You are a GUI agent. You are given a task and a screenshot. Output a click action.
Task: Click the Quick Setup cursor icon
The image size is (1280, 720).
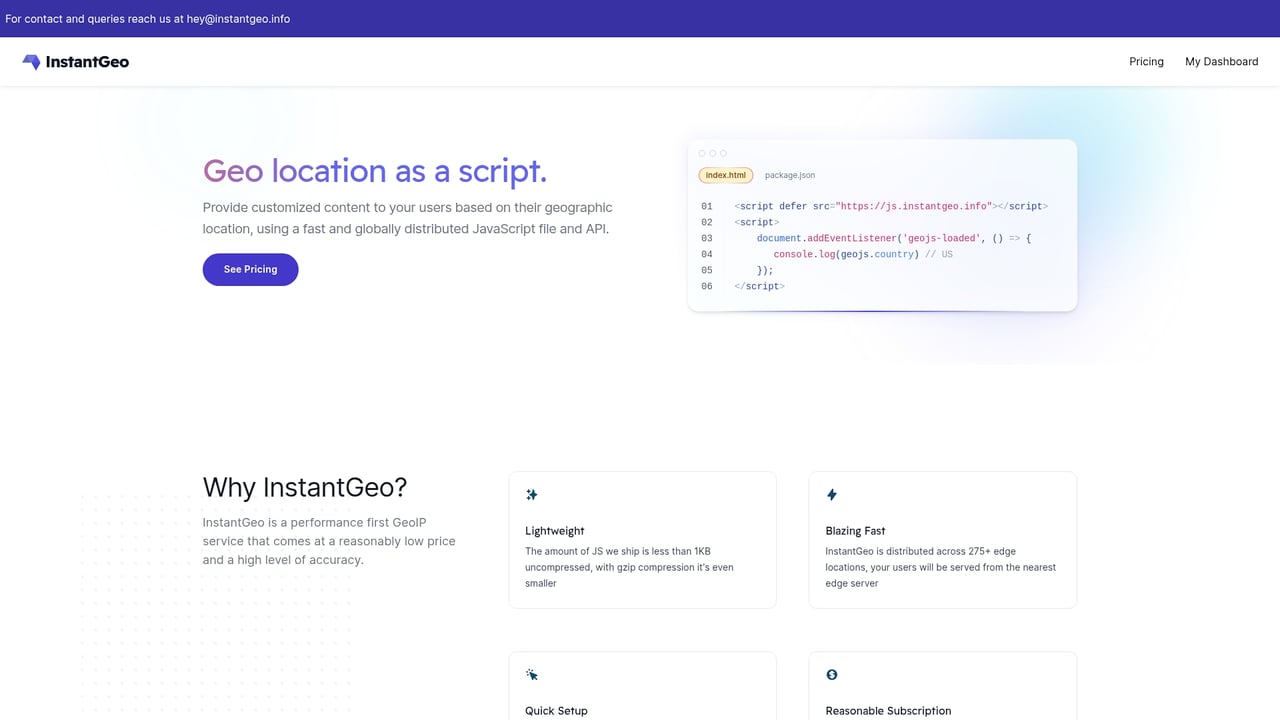pos(531,674)
